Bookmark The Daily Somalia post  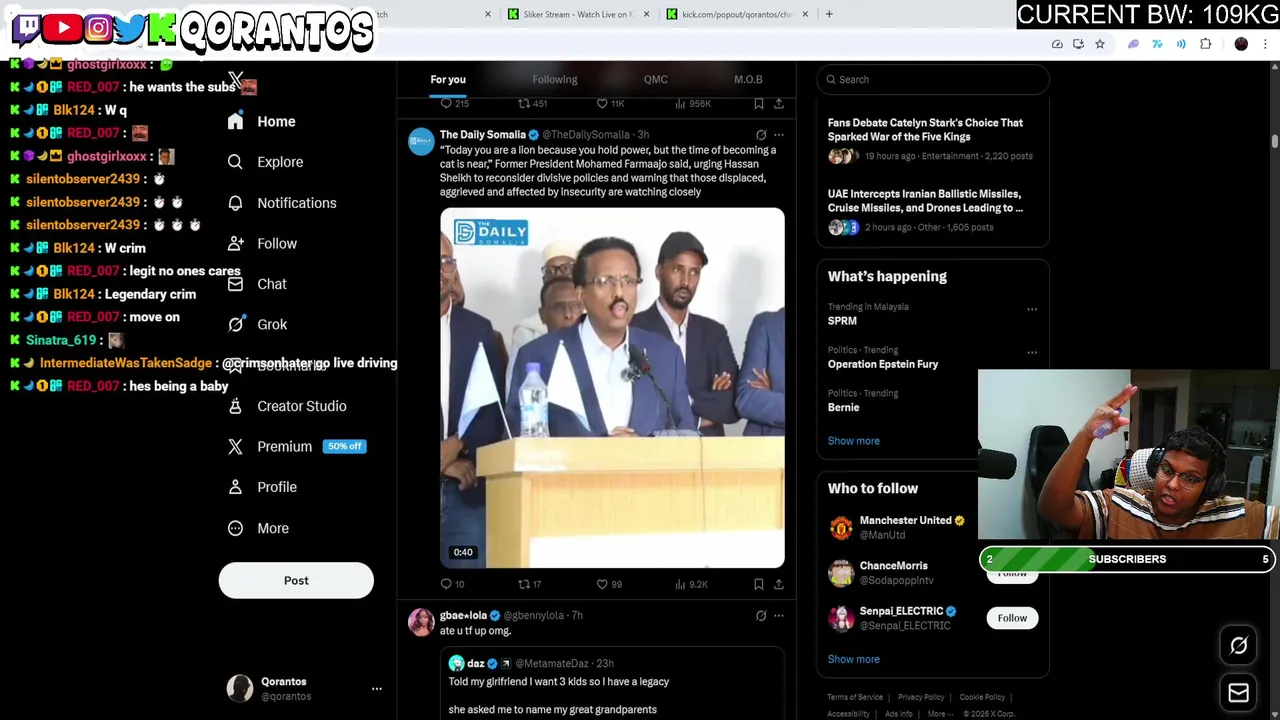pyautogui.click(x=758, y=584)
